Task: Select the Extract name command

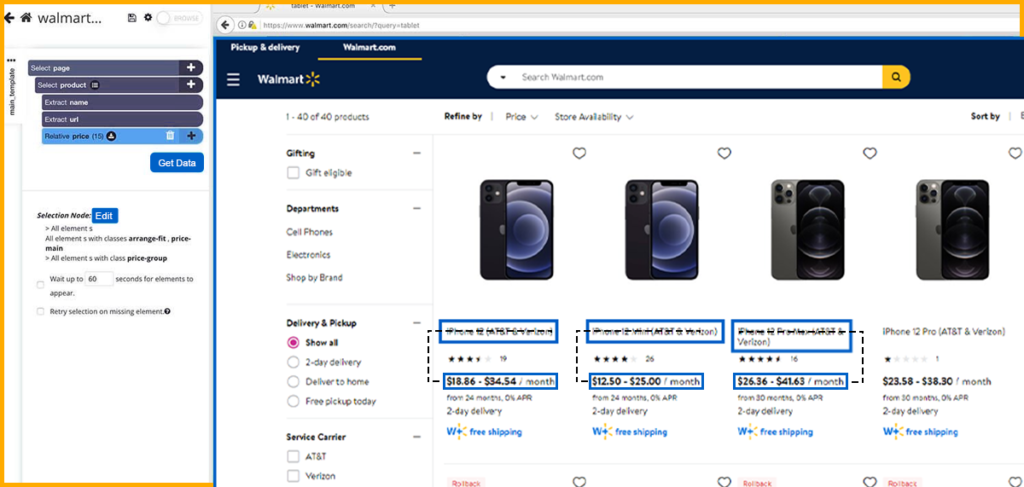Action: pyautogui.click(x=122, y=102)
